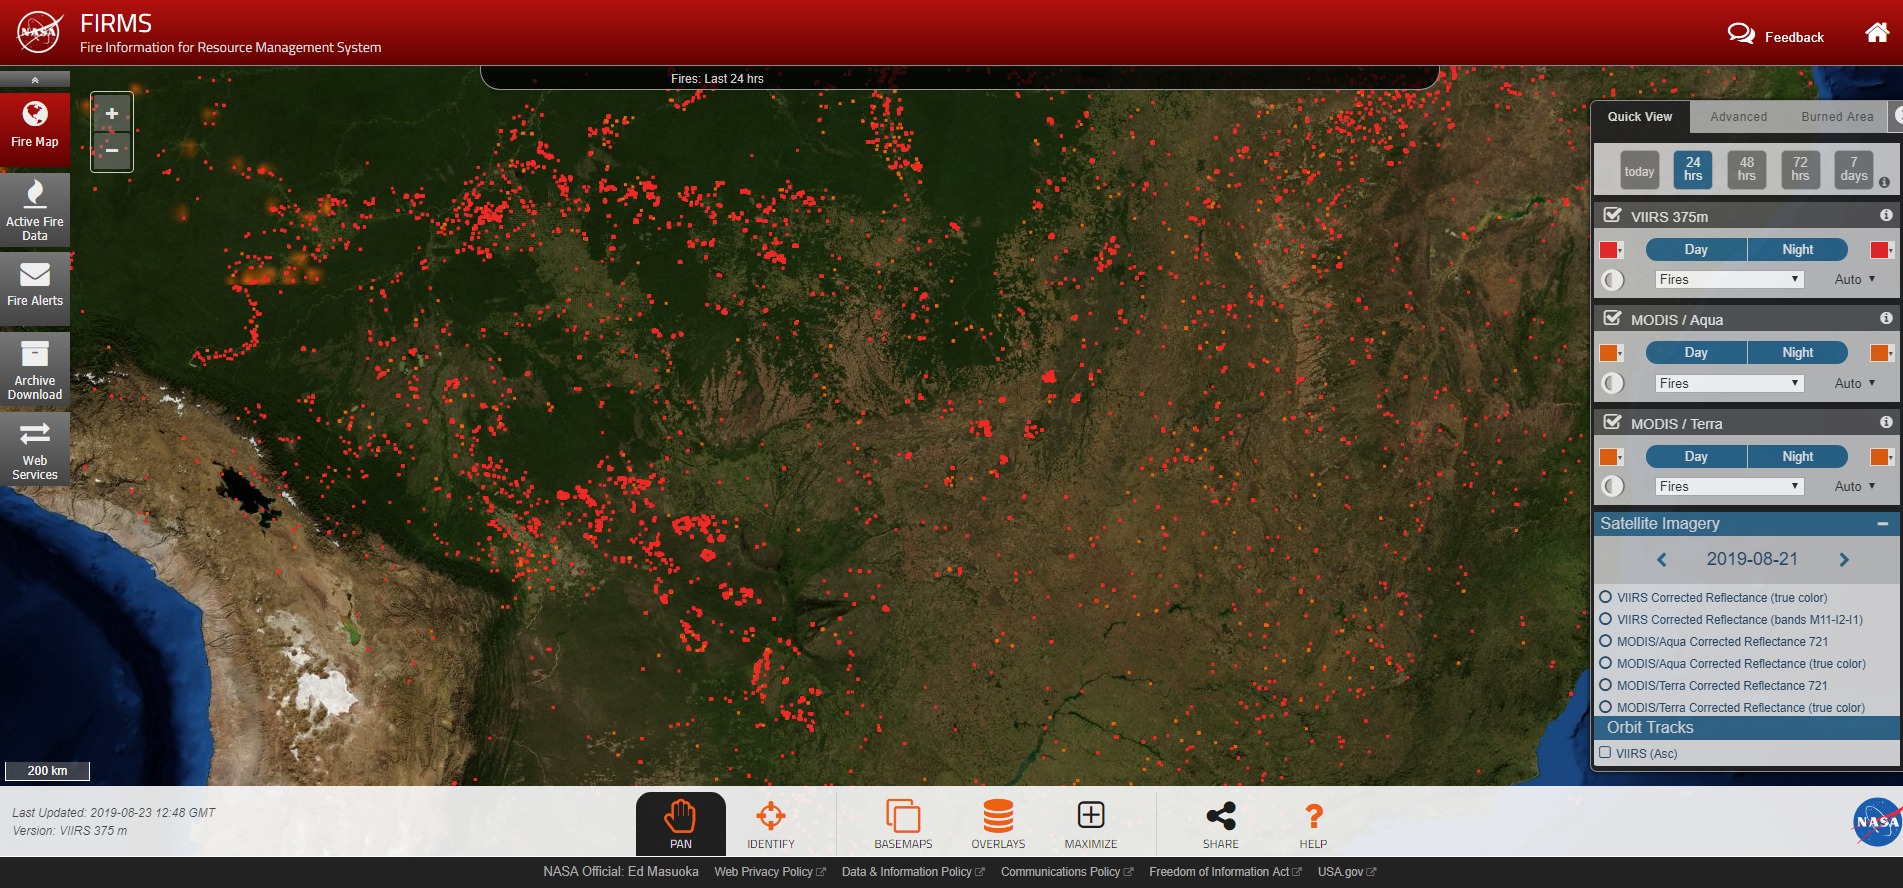Image resolution: width=1903 pixels, height=888 pixels.
Task: Click the NASA logo in the header
Action: click(40, 33)
